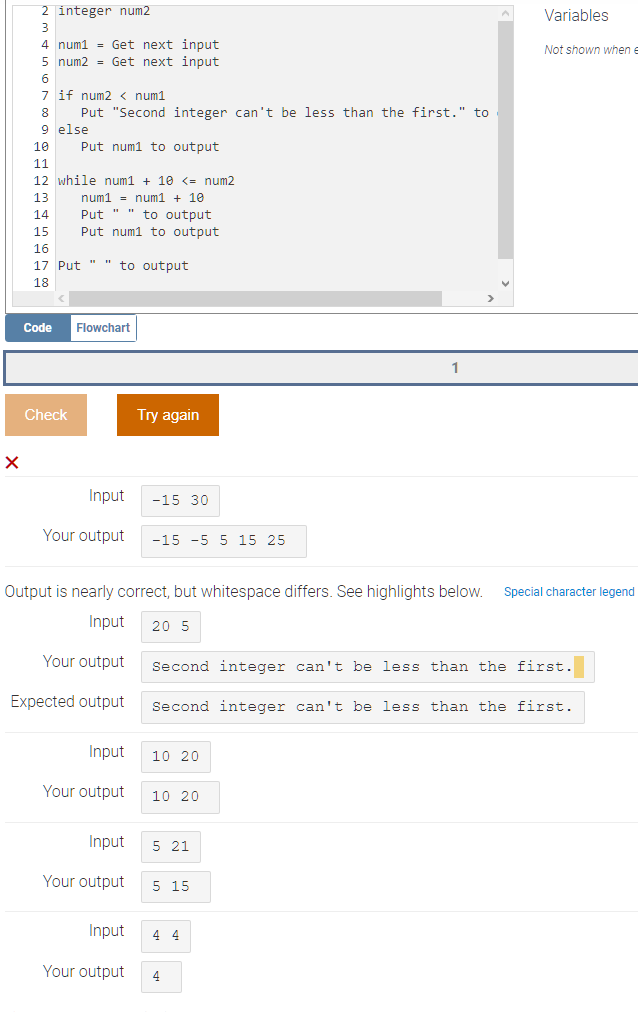This screenshot has width=638, height=1012.
Task: Click the code editor's scroll up arrow
Action: coord(506,13)
